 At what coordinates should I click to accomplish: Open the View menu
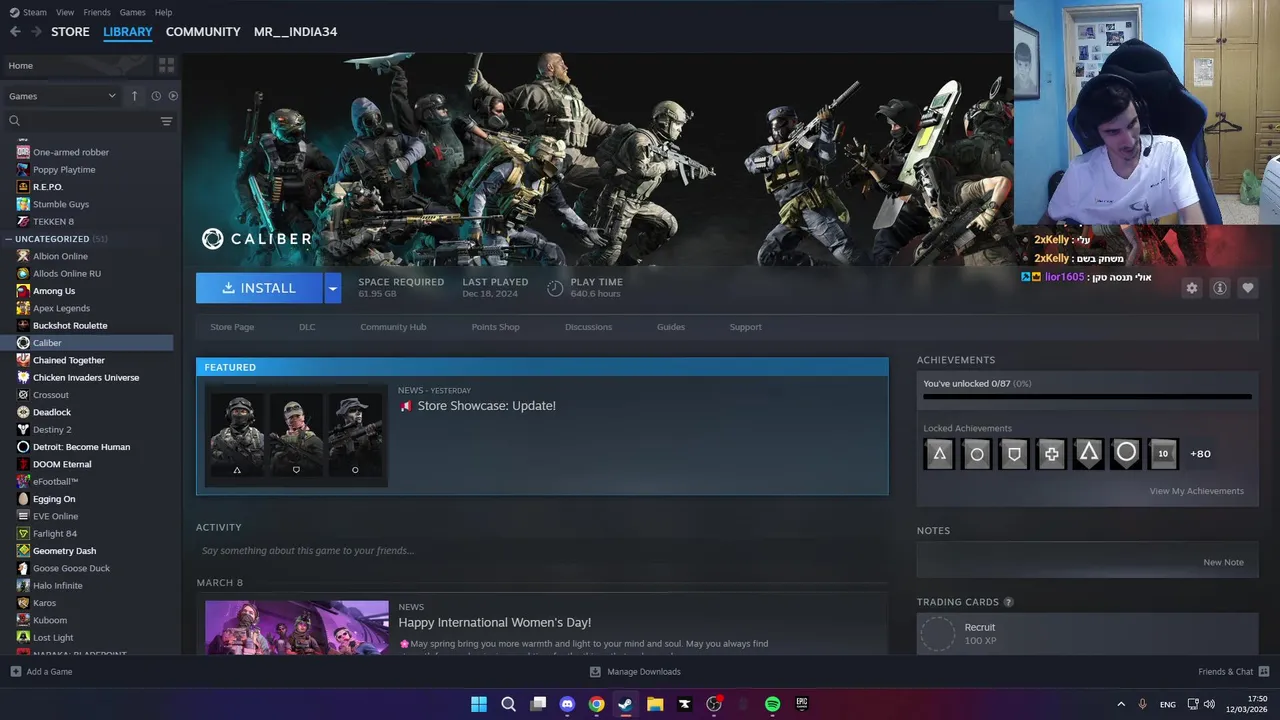tap(65, 12)
